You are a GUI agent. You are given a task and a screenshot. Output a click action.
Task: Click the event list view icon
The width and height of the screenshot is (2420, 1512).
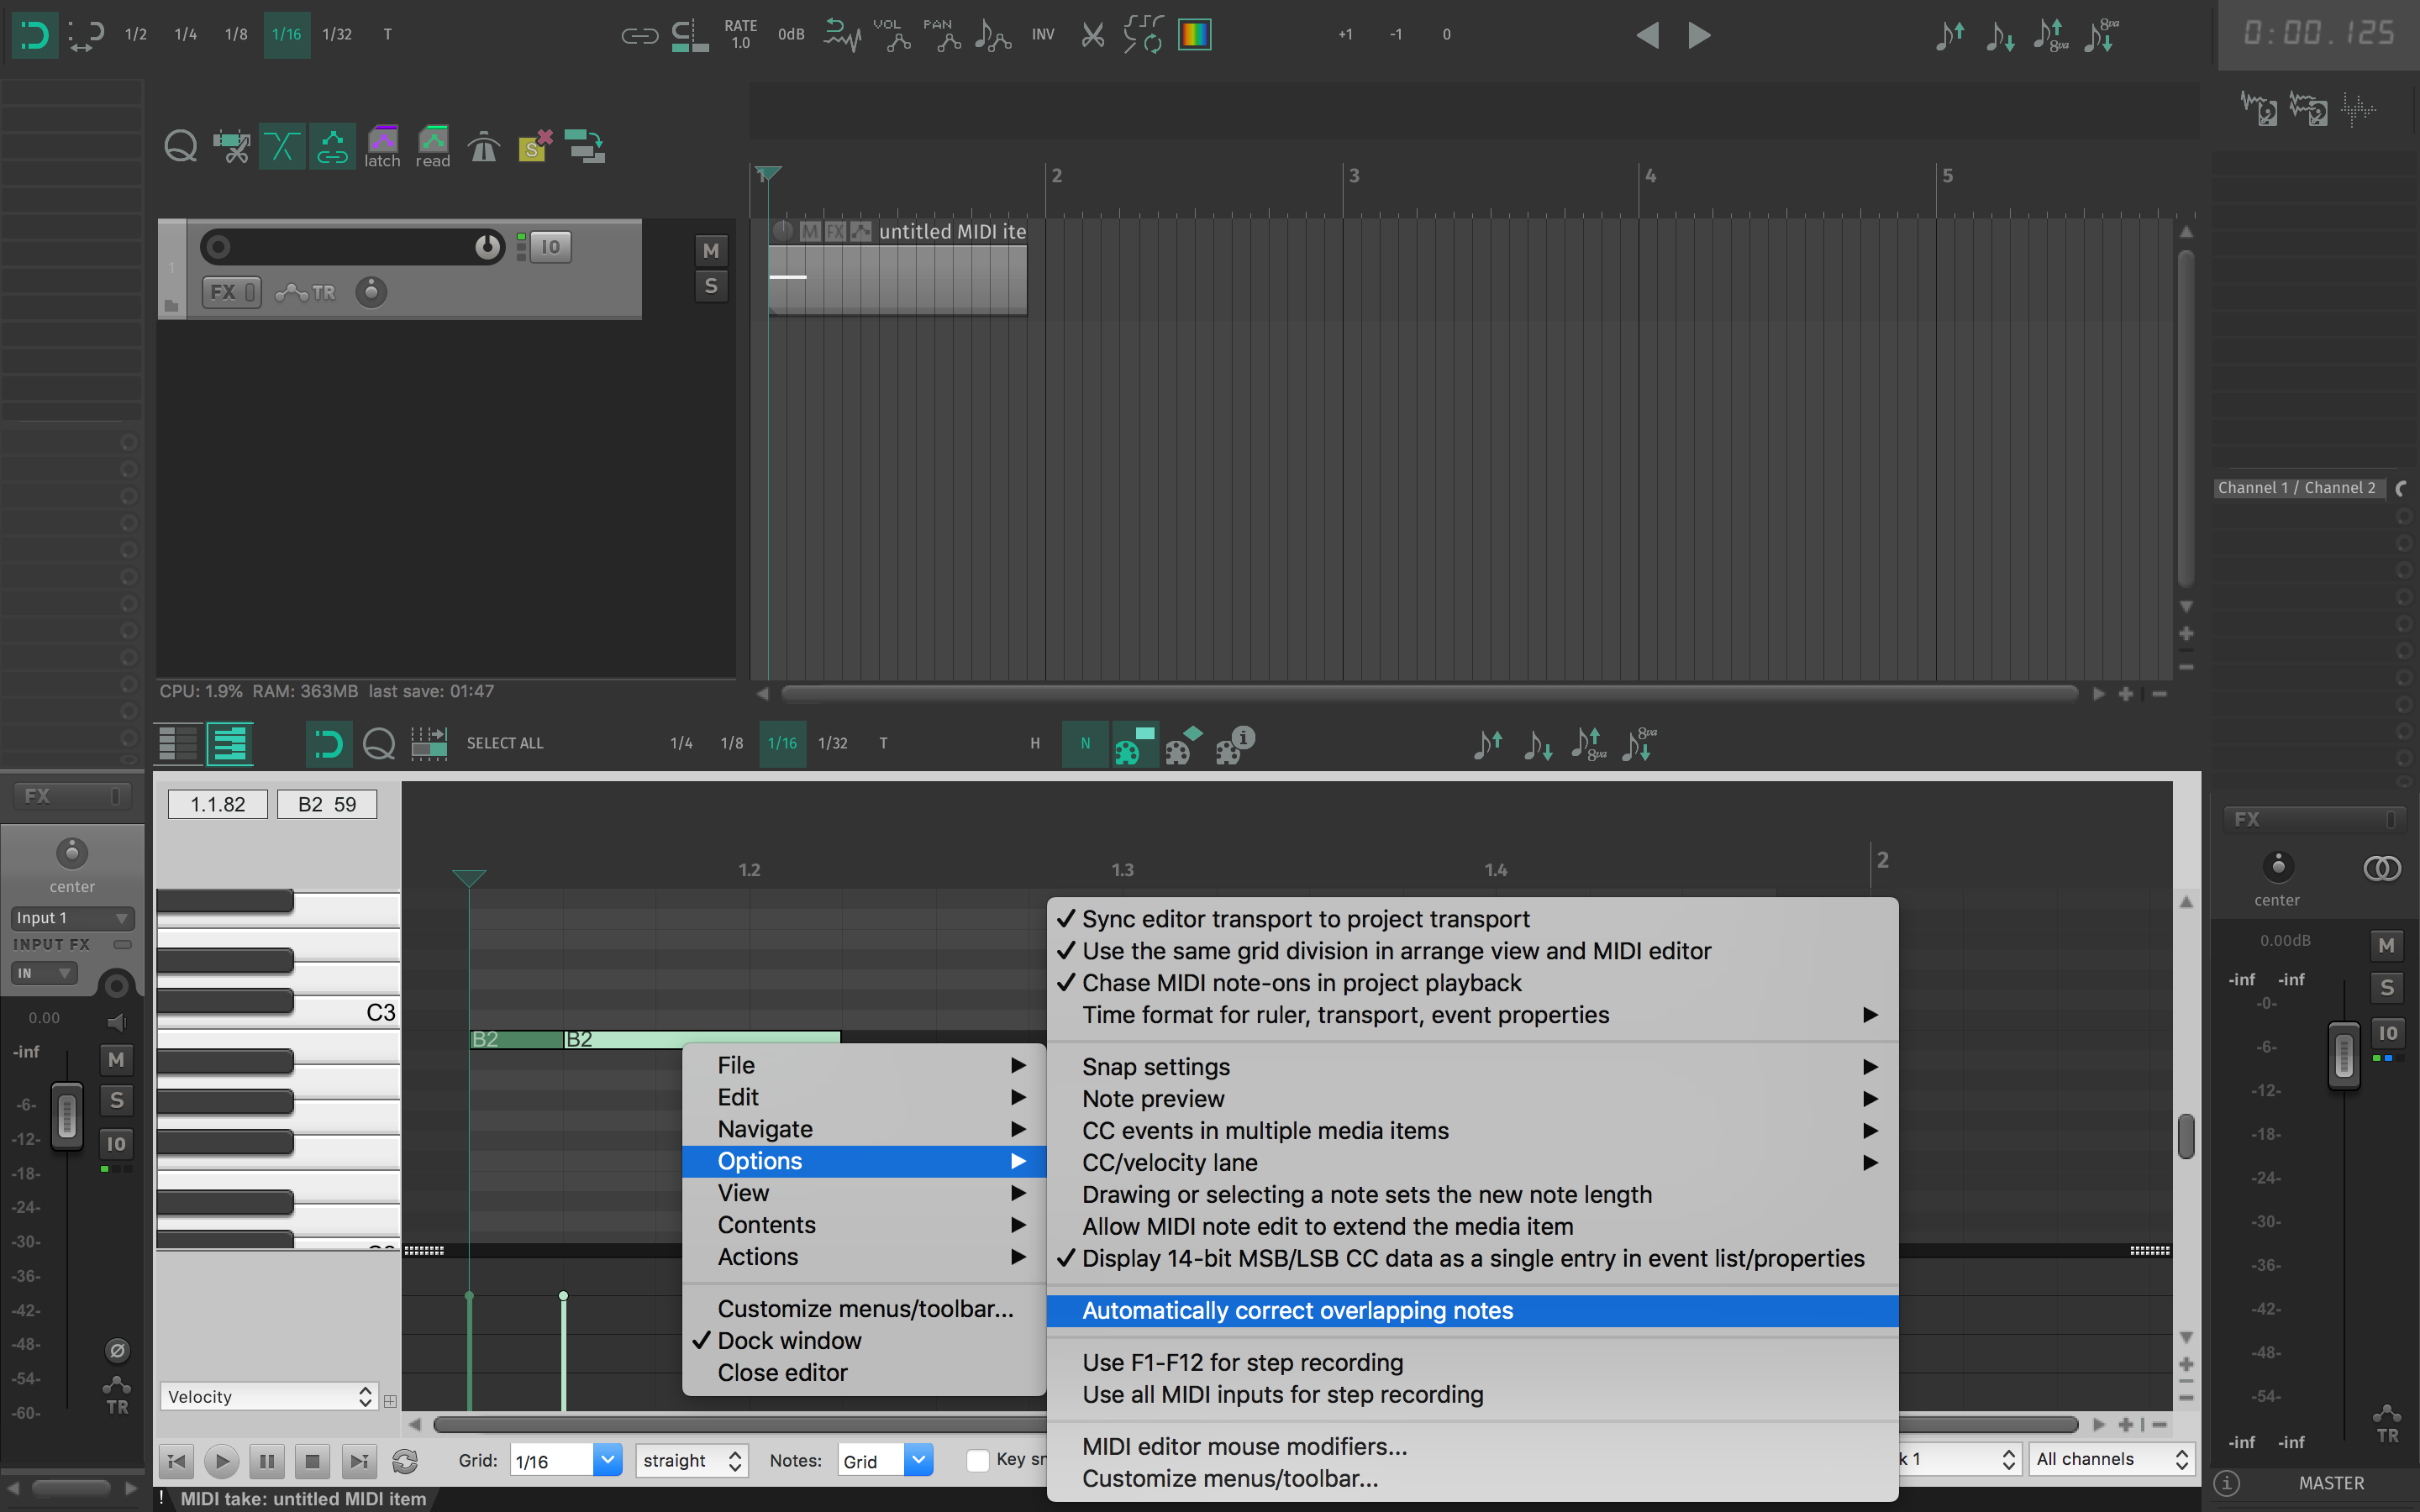178,743
